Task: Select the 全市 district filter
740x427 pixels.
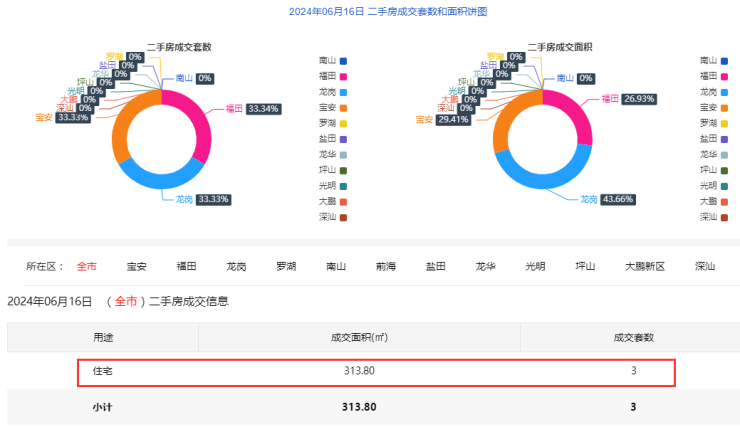Action: pyautogui.click(x=86, y=266)
